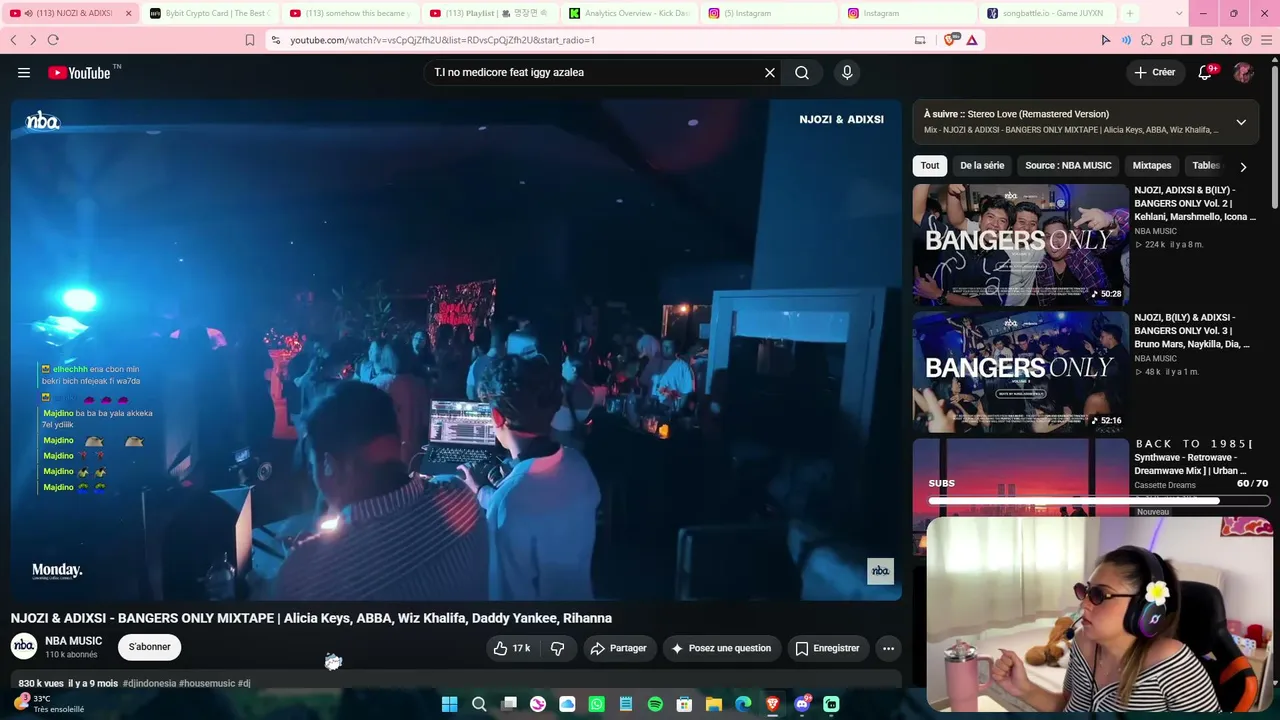
Task: Switch to the songbattle.io browser tab
Action: [1047, 13]
